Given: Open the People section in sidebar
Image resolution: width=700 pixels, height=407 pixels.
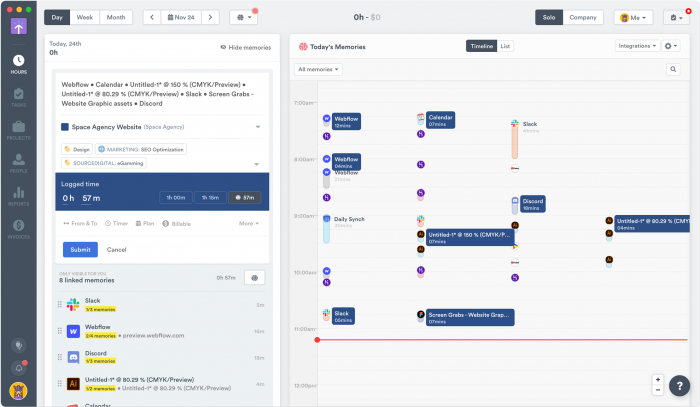Looking at the screenshot, I should 18,163.
